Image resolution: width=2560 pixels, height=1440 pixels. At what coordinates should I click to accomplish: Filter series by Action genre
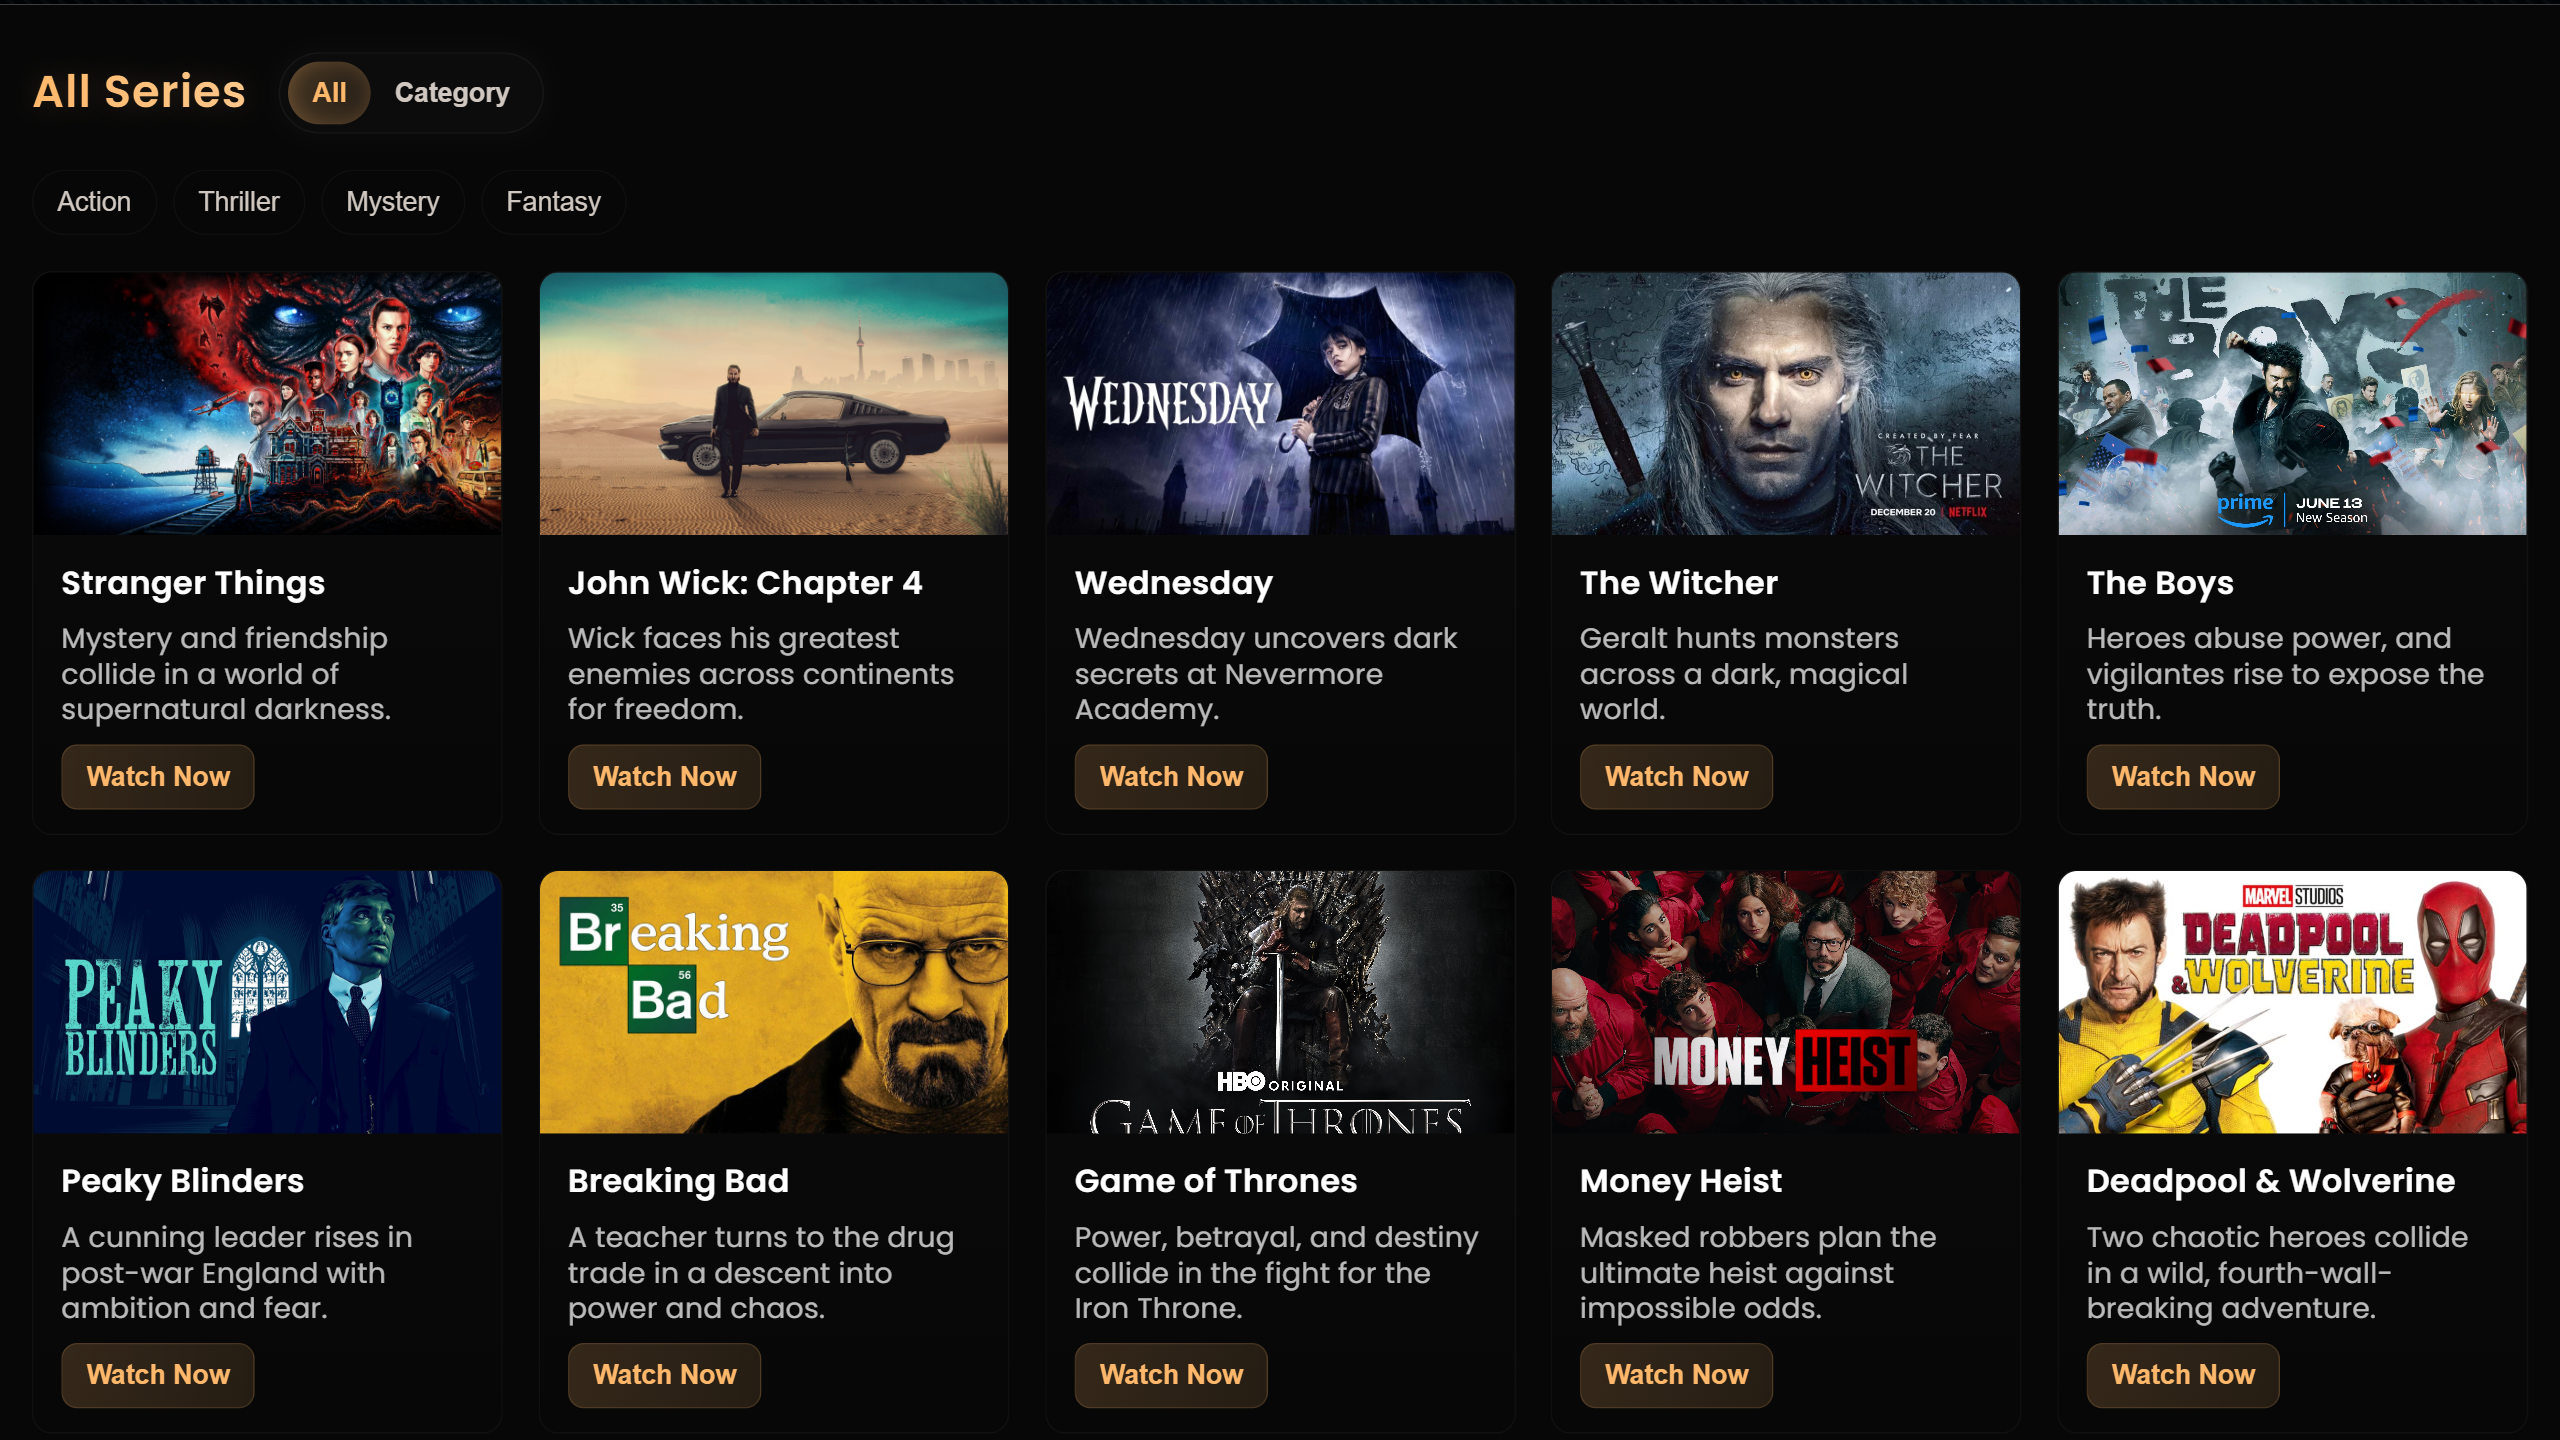click(94, 202)
